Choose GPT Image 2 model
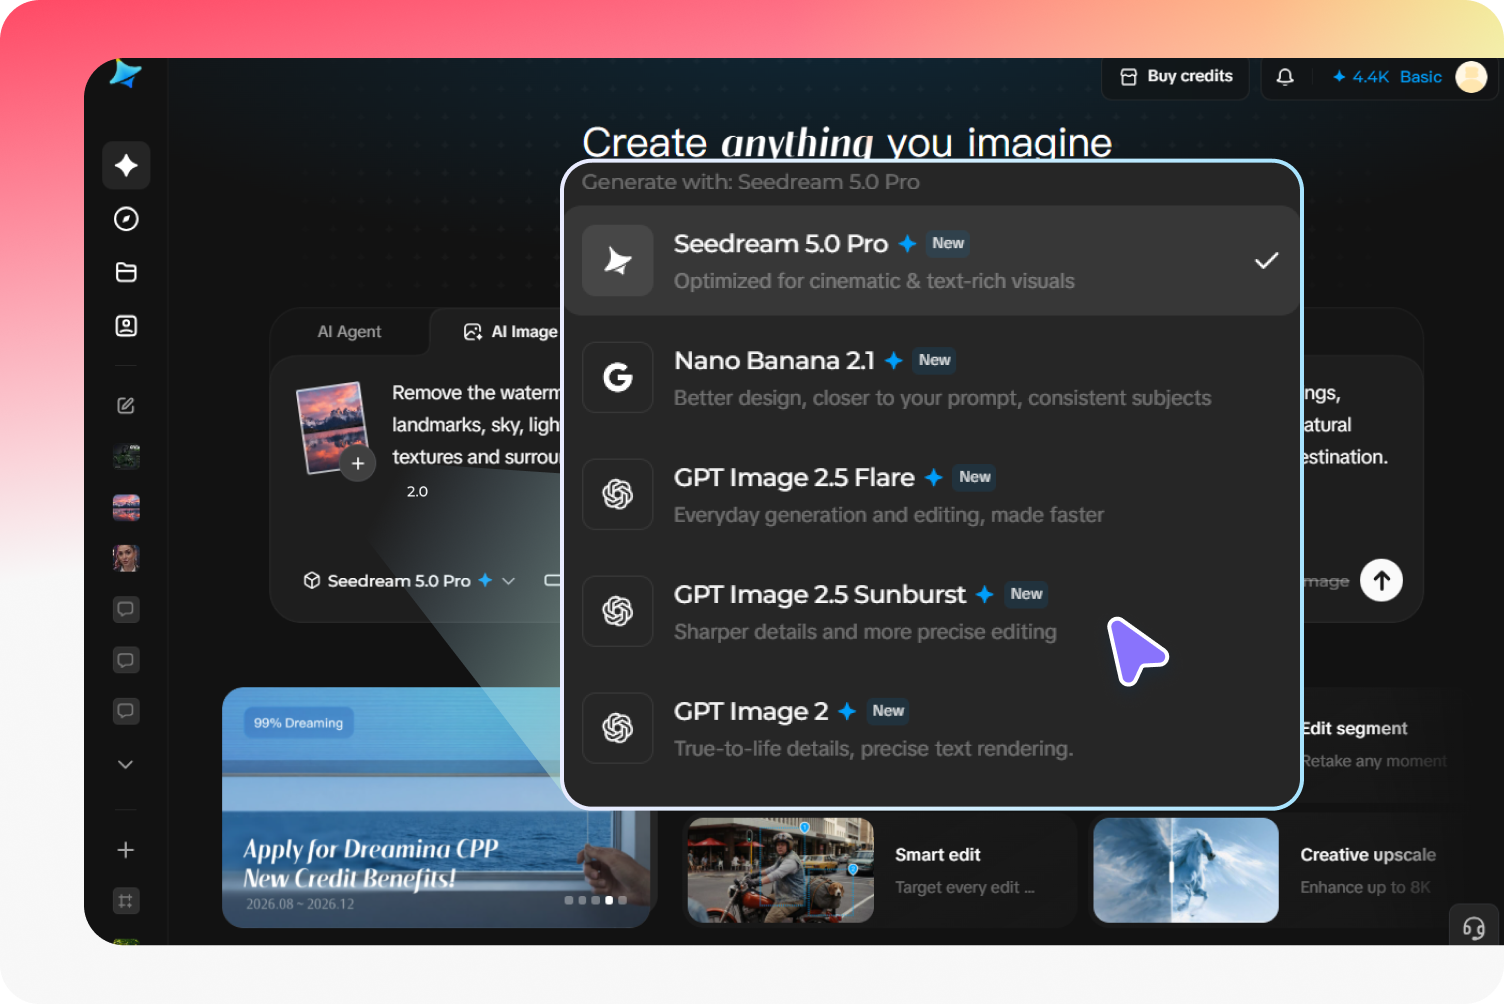The height and width of the screenshot is (1004, 1504). pyautogui.click(x=932, y=728)
